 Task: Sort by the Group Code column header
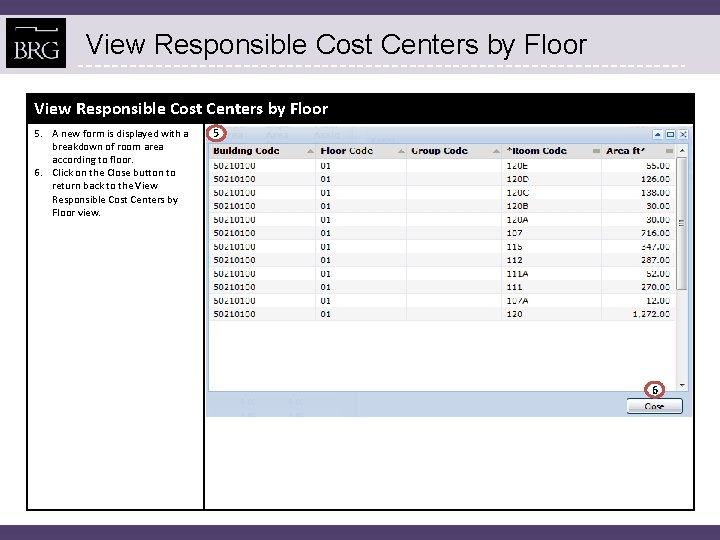454,151
